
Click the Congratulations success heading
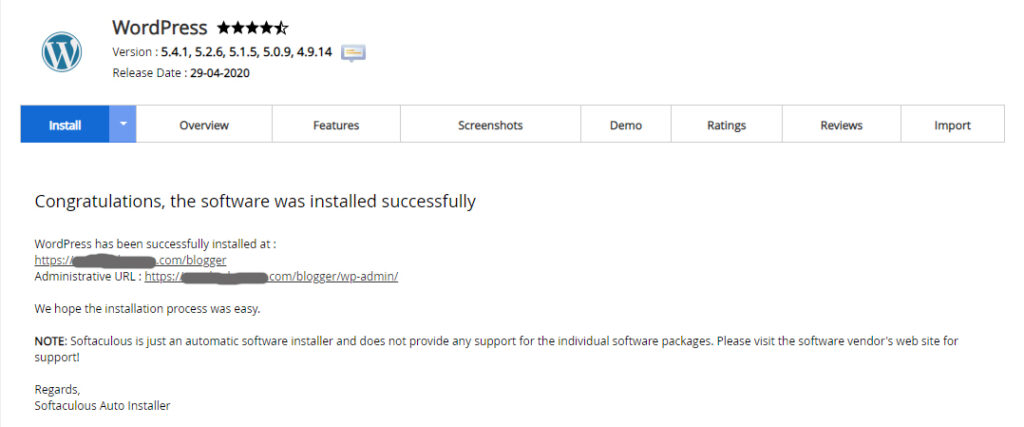255,202
